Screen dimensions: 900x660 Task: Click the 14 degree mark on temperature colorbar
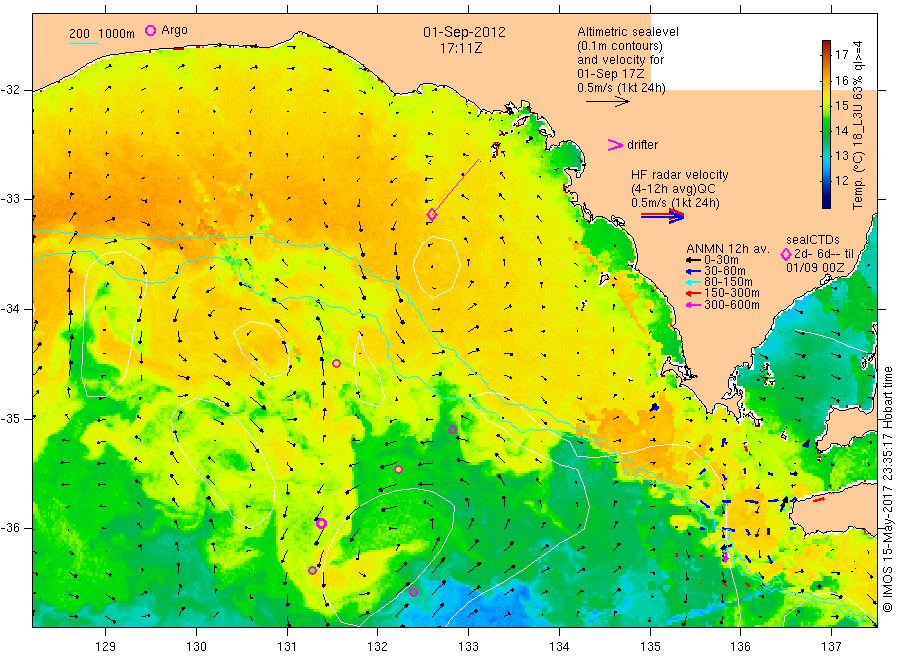(841, 130)
